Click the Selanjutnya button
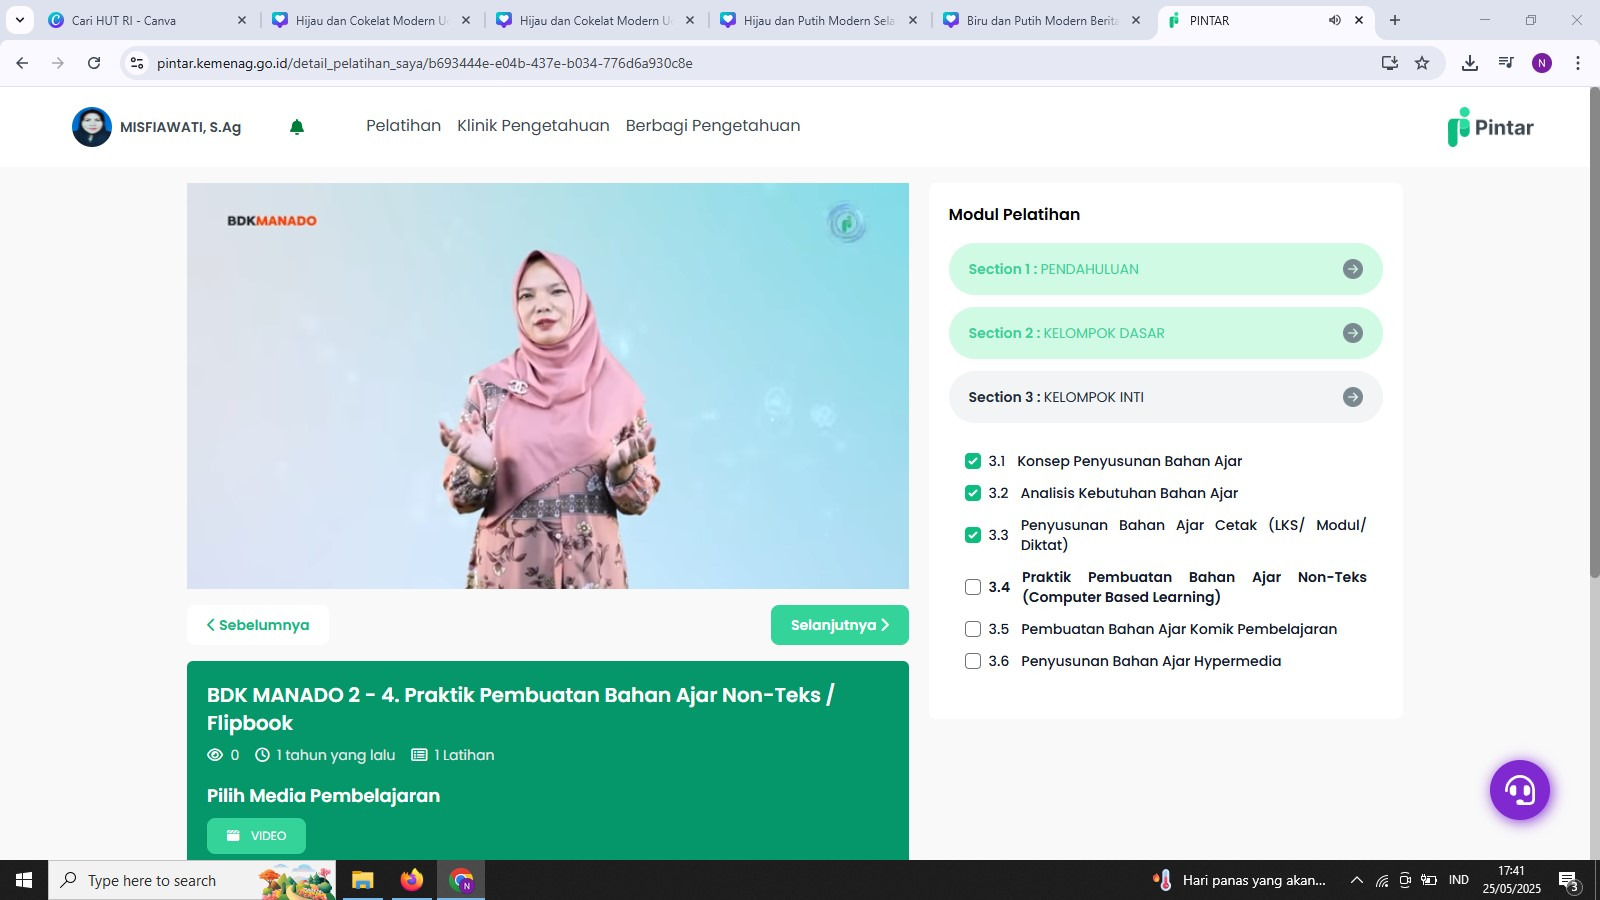1600x900 pixels. (x=839, y=625)
